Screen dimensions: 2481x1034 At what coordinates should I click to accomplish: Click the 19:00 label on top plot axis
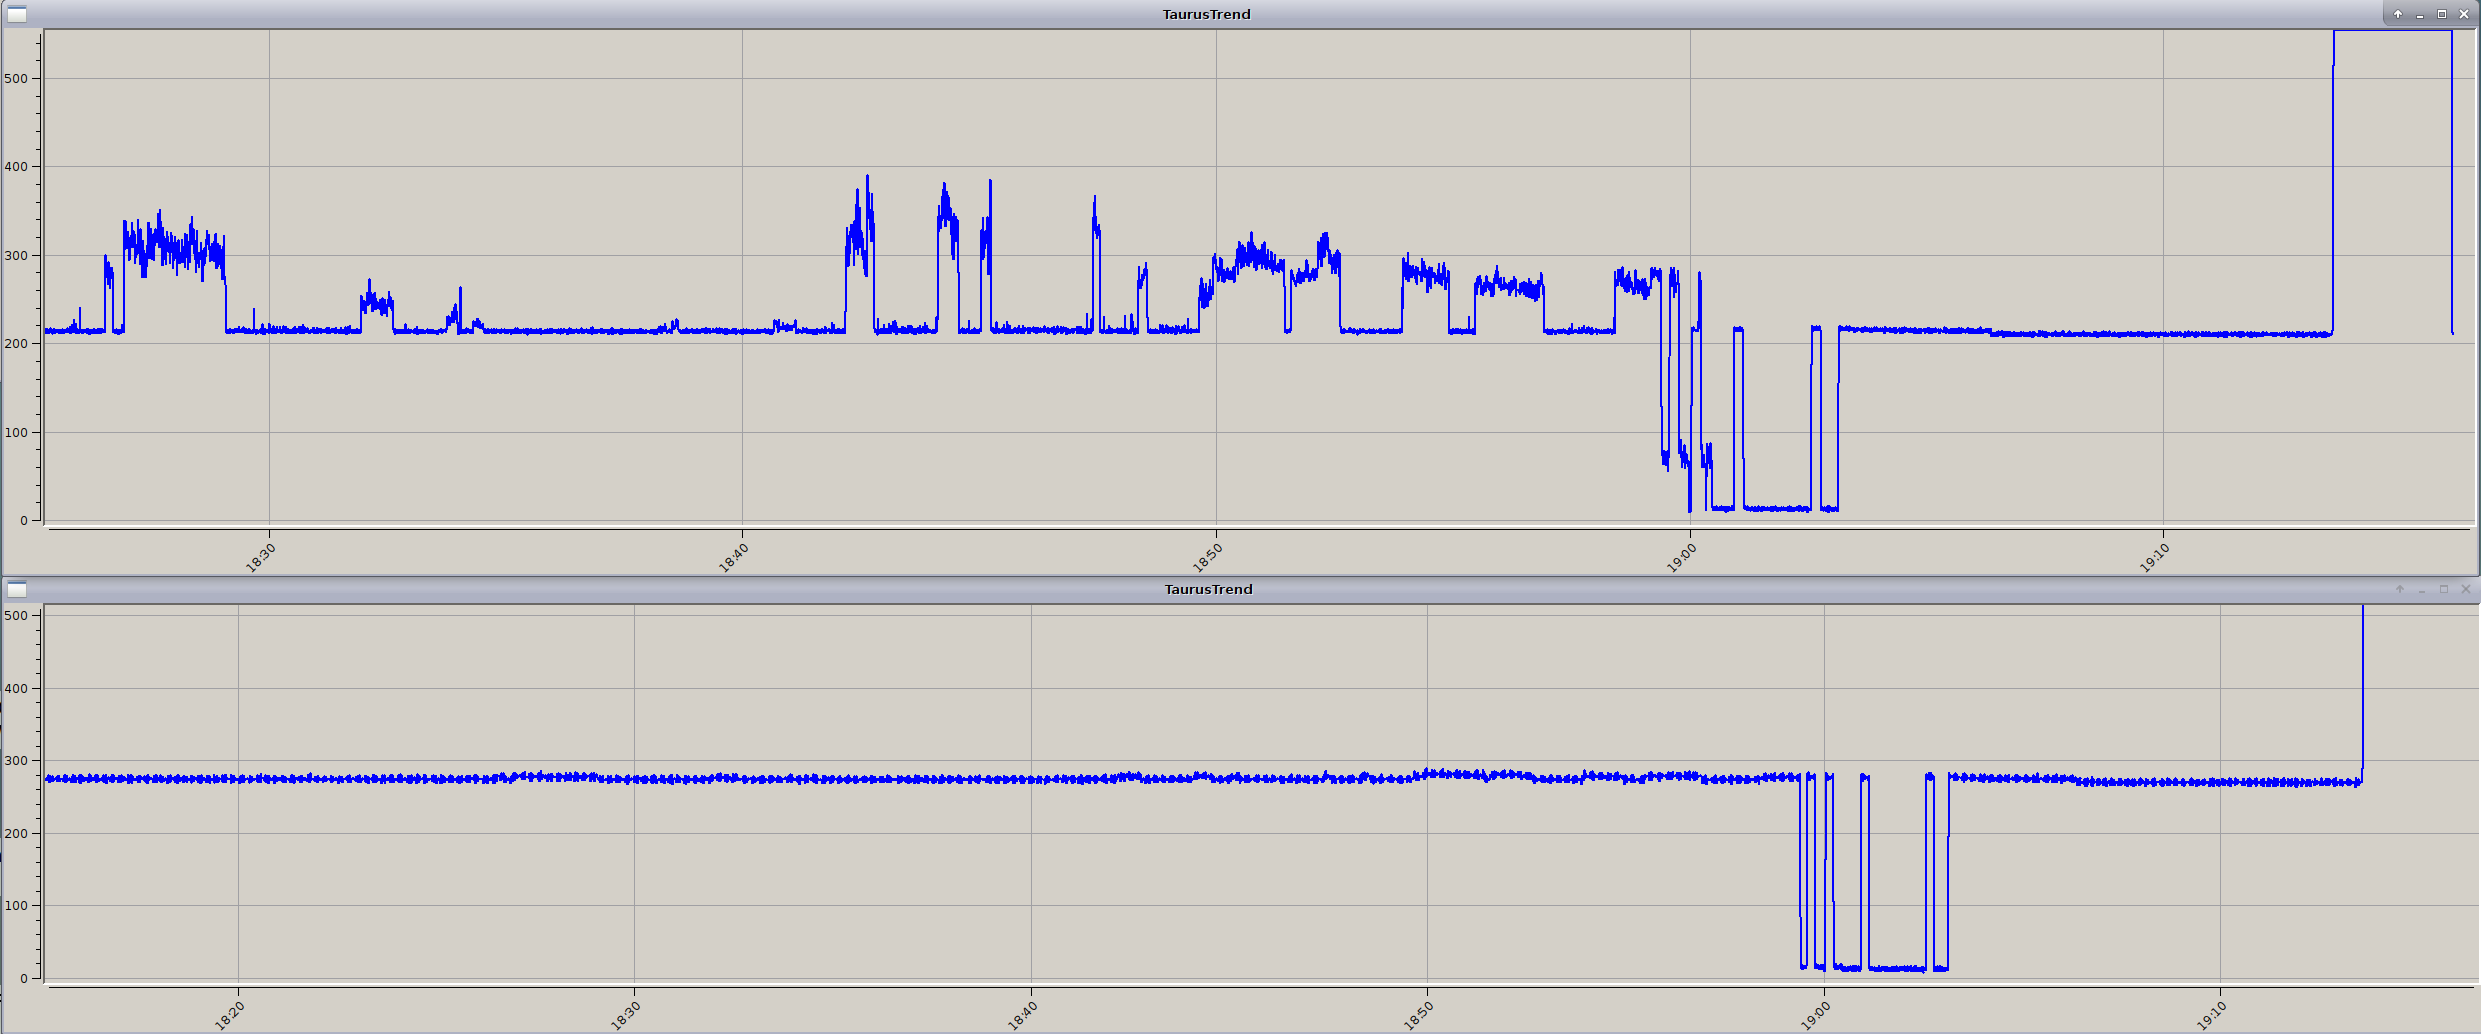[1681, 558]
